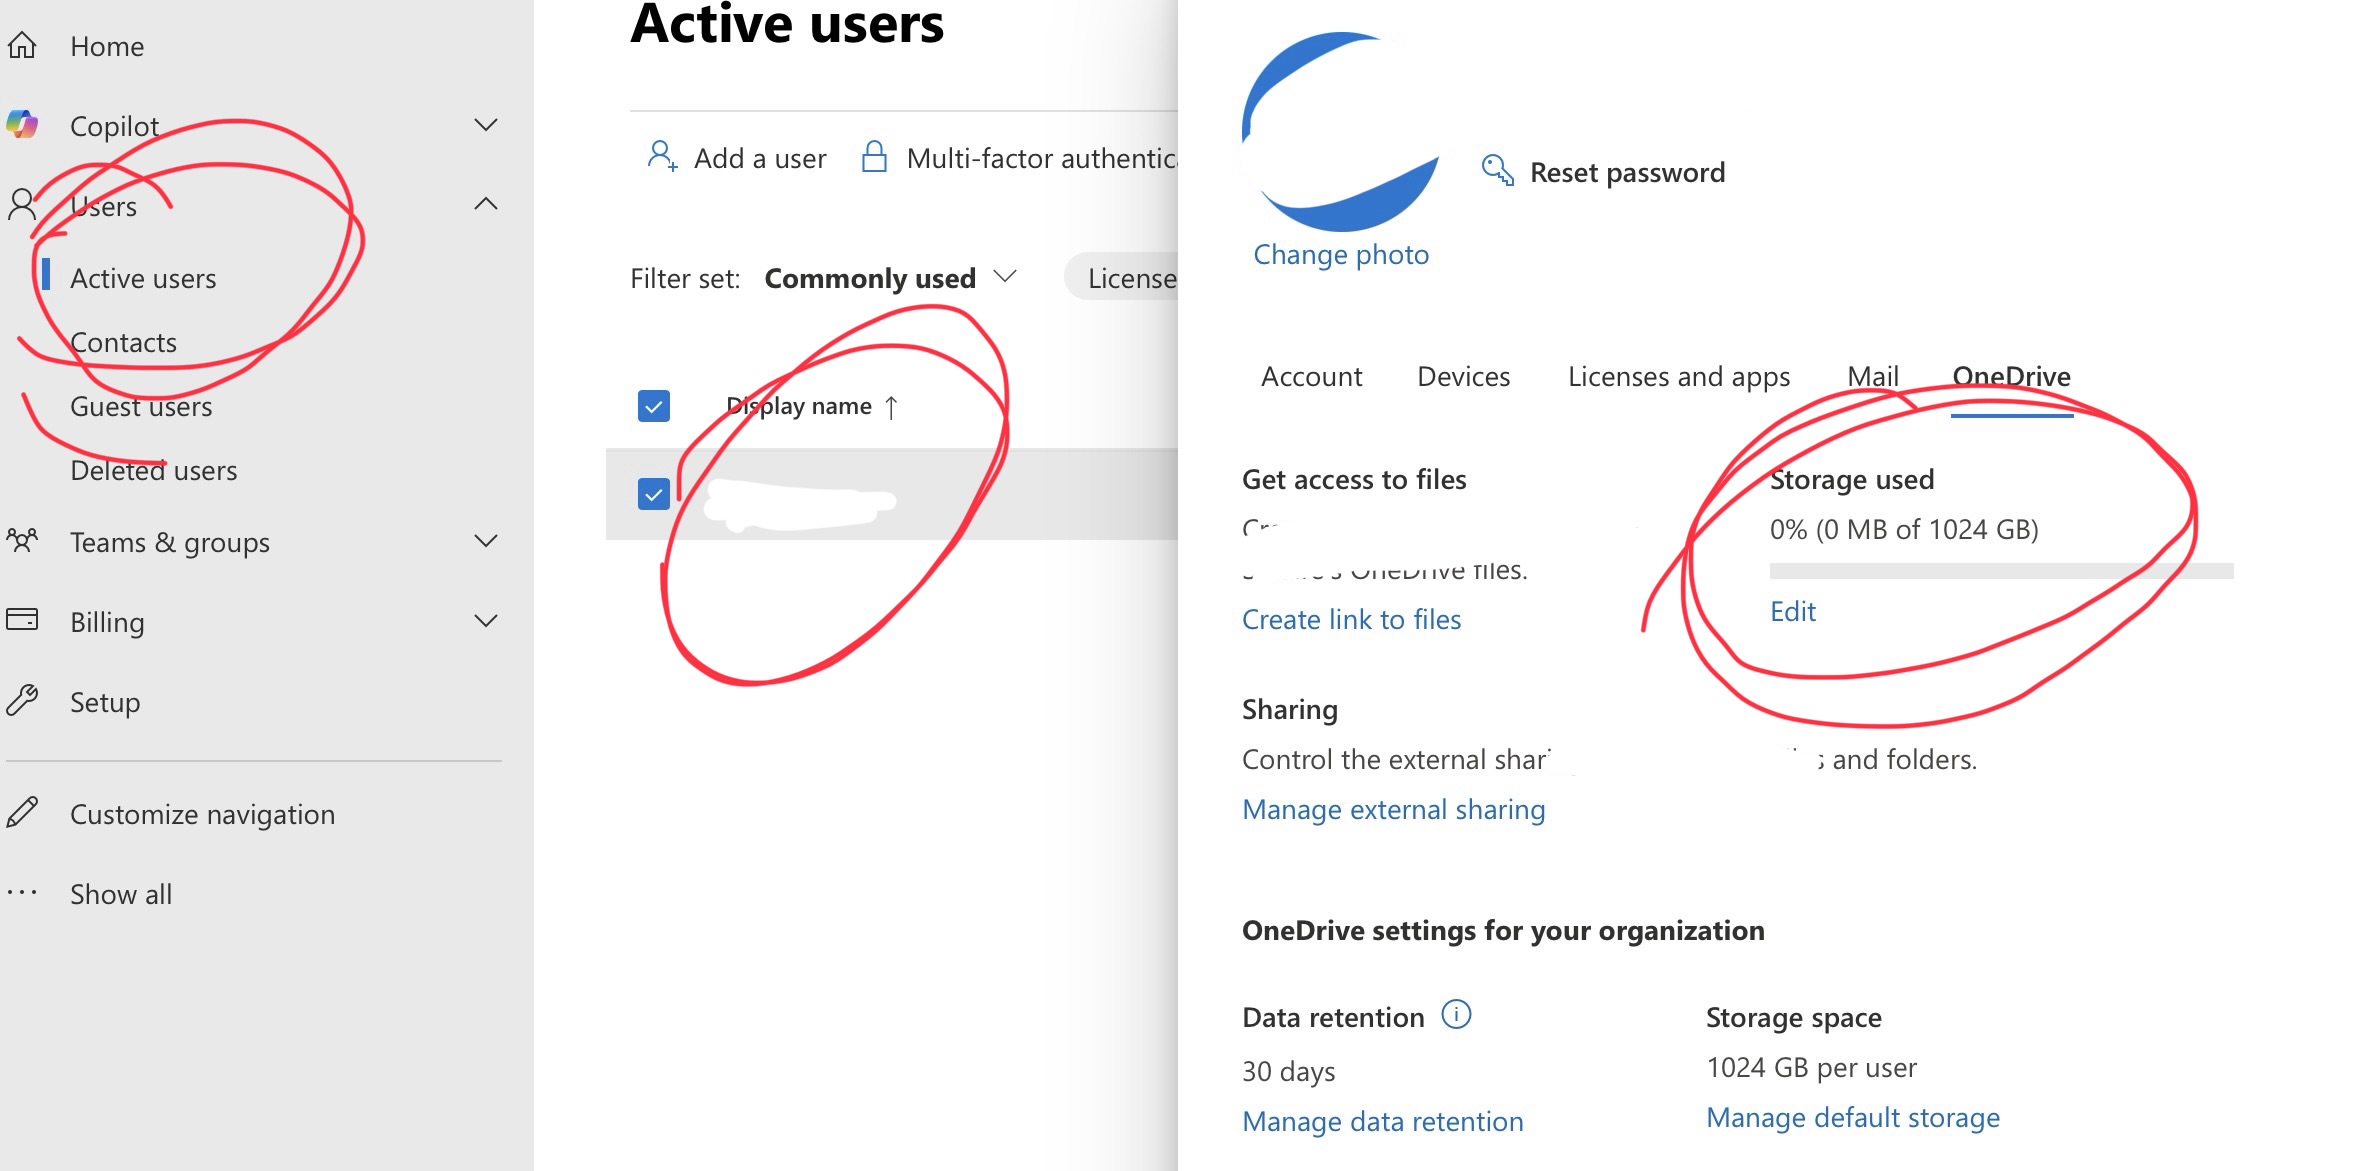This screenshot has height=1171, width=2362.
Task: Click the Copilot logo icon
Action: pyautogui.click(x=22, y=125)
